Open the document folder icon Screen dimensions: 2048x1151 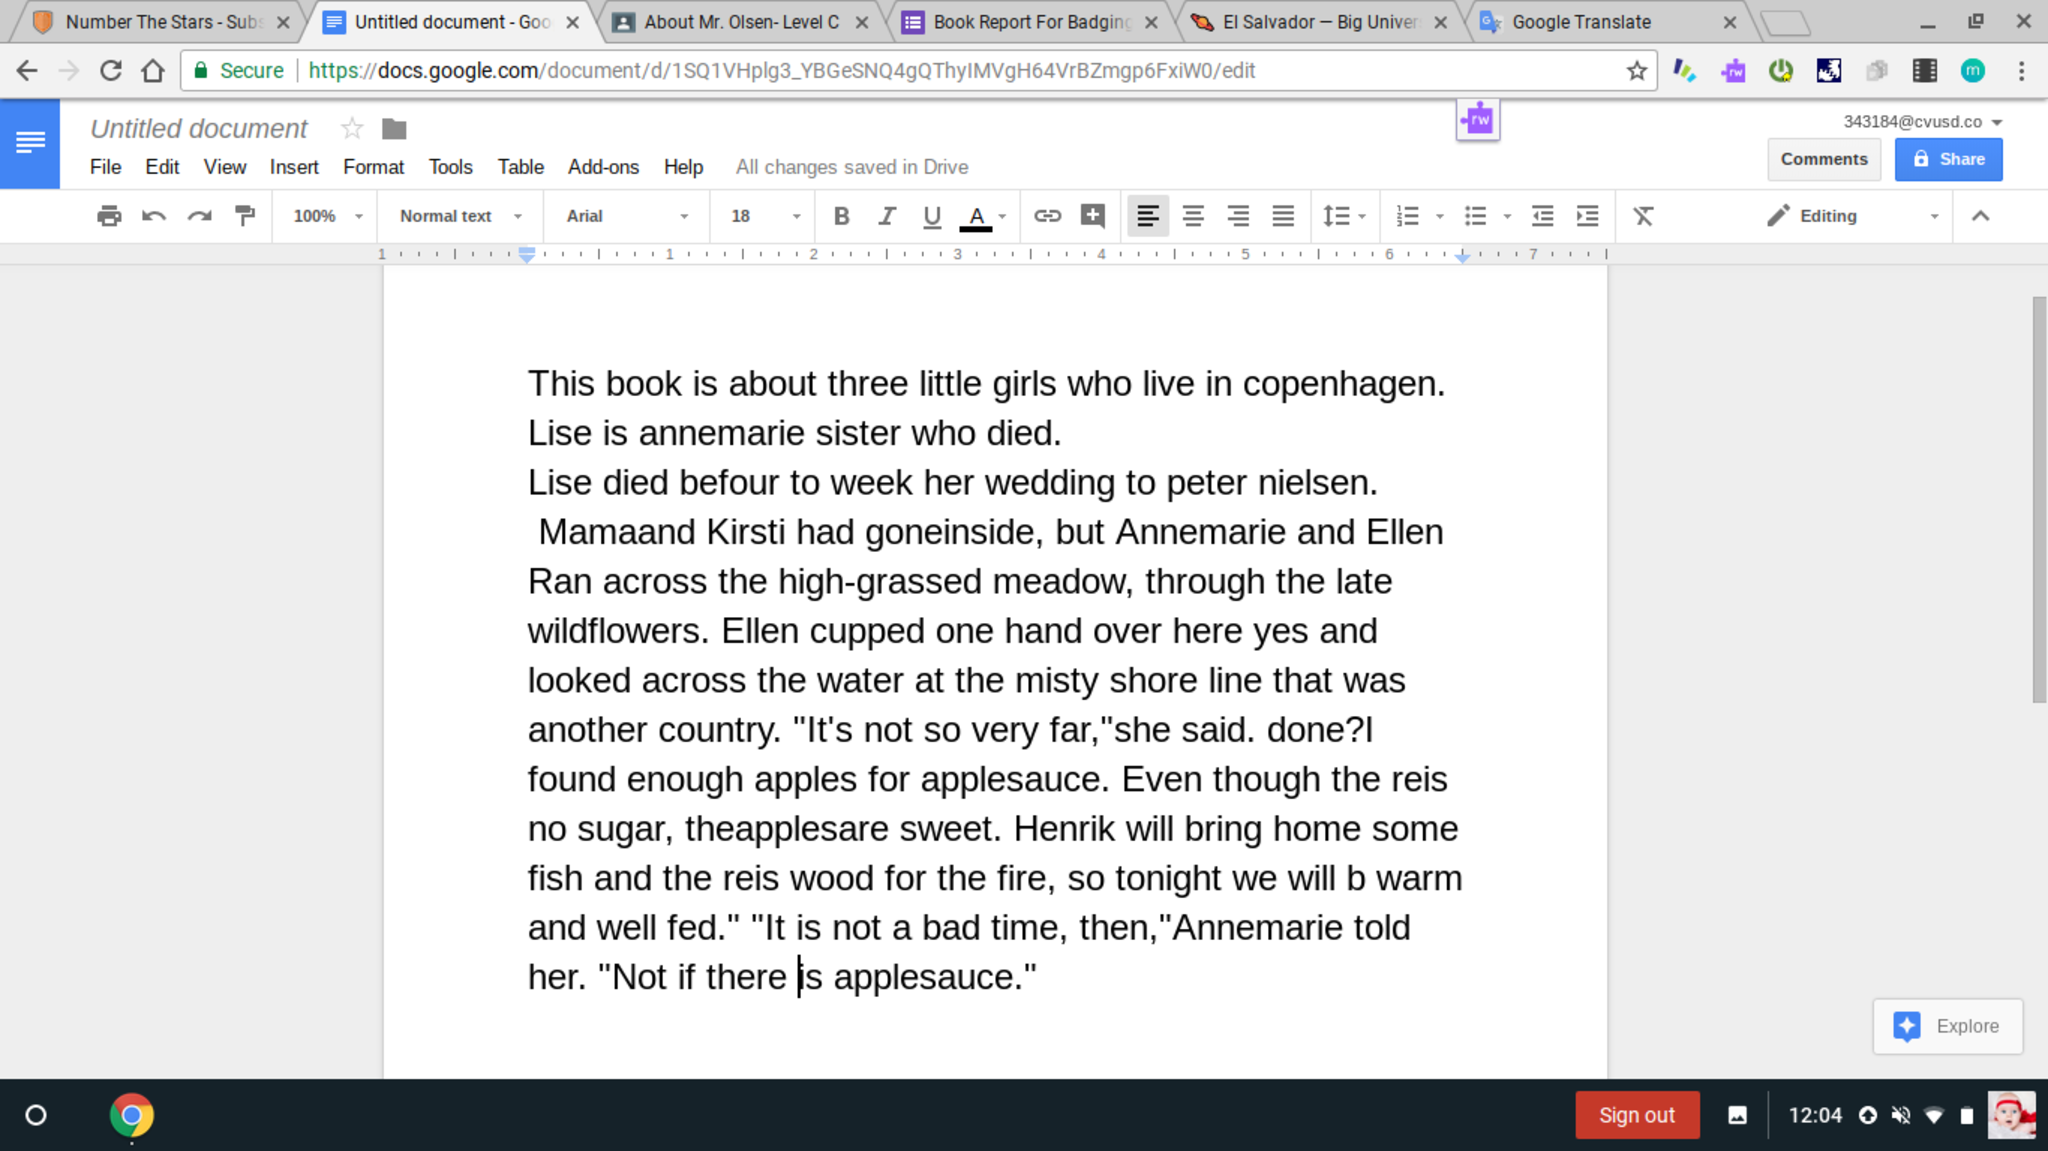[394, 129]
